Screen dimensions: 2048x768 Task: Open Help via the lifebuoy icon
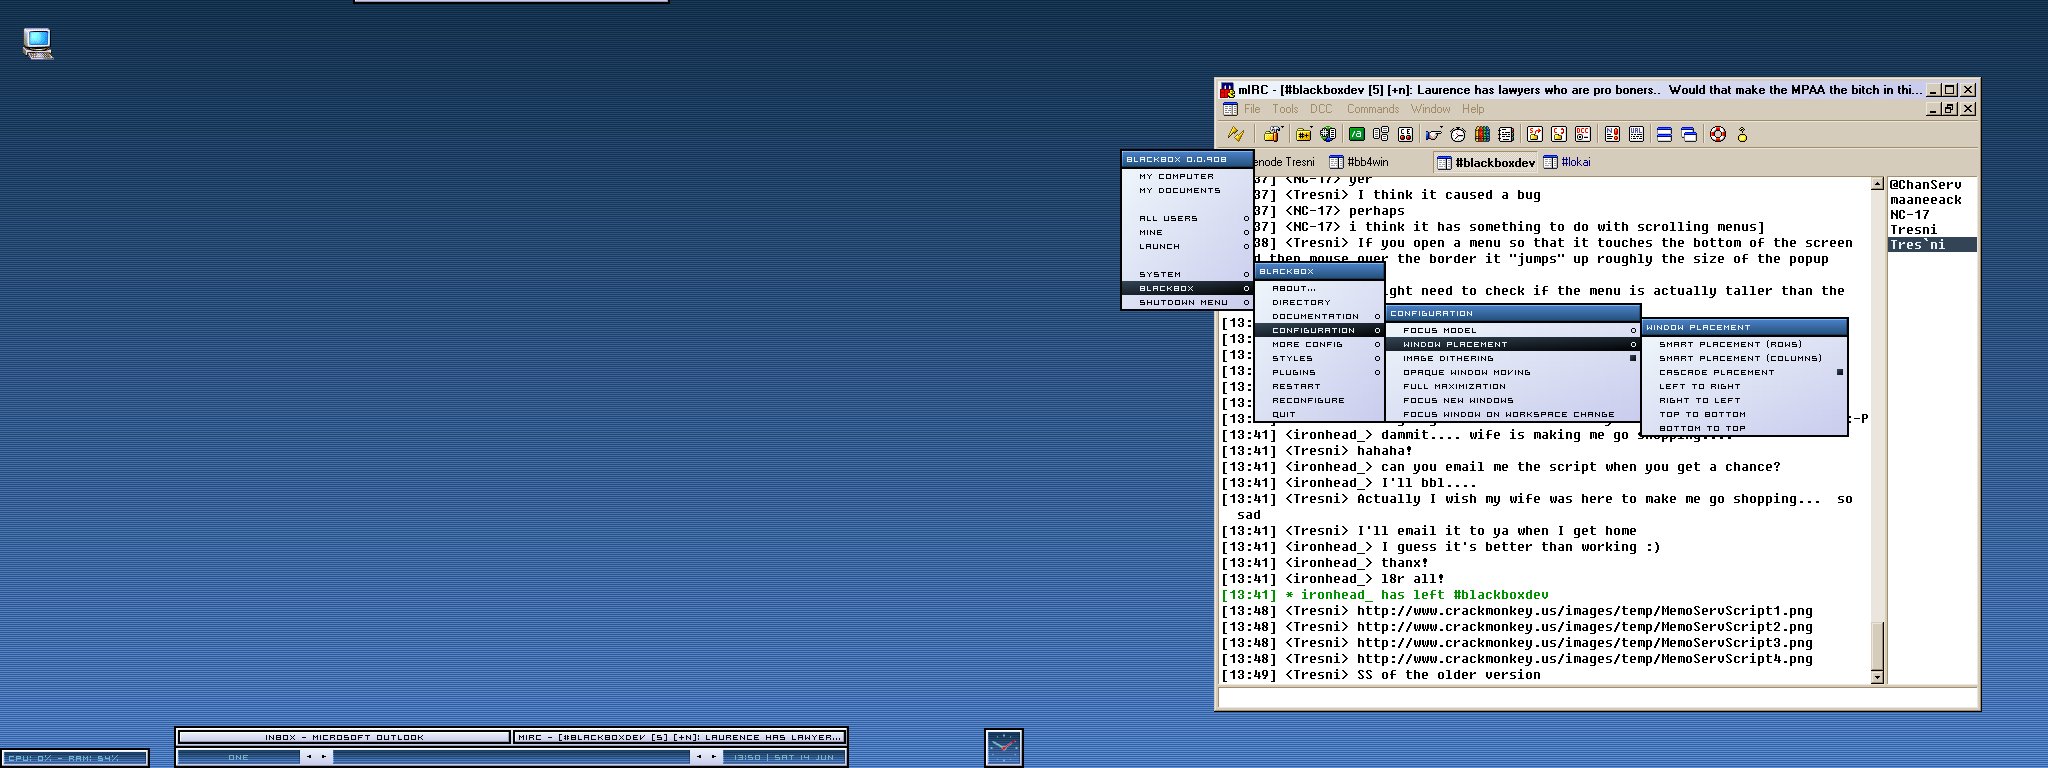[x=1718, y=134]
